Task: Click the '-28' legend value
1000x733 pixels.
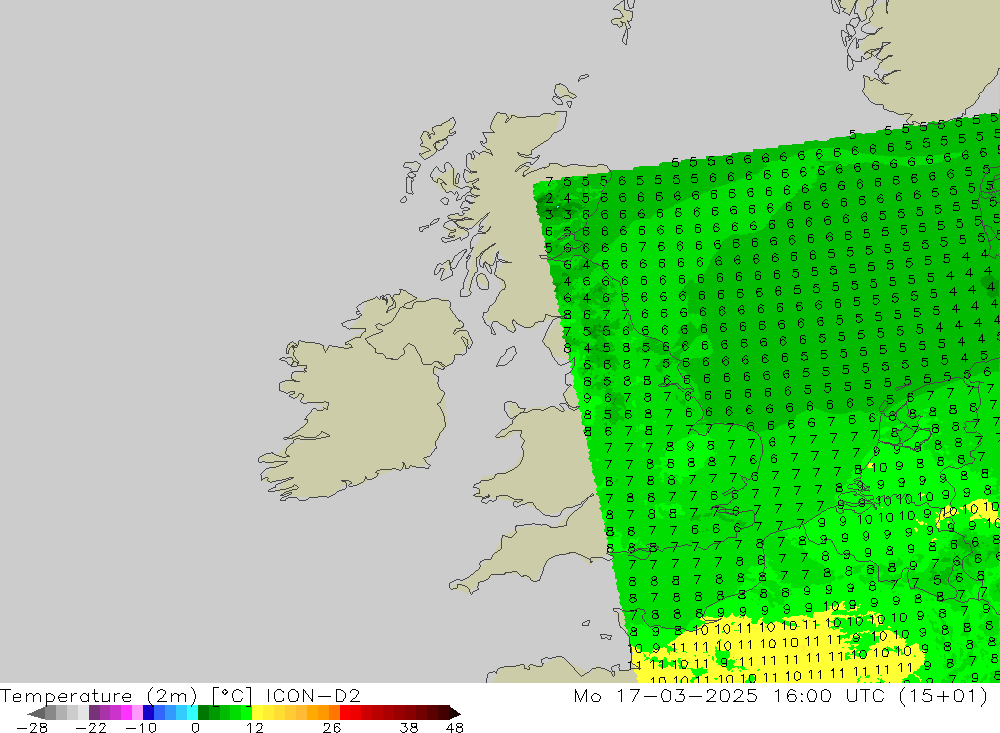Action: tap(32, 728)
